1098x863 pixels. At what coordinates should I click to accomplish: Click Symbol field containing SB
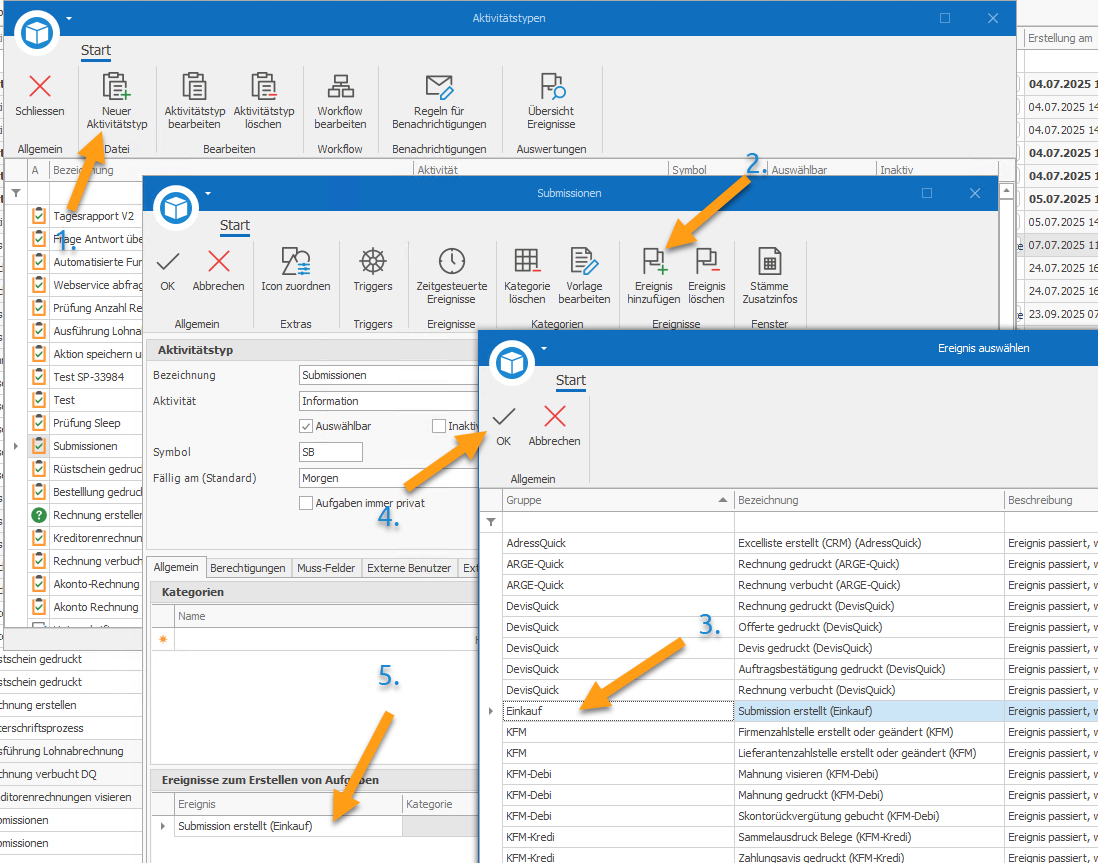click(x=331, y=453)
